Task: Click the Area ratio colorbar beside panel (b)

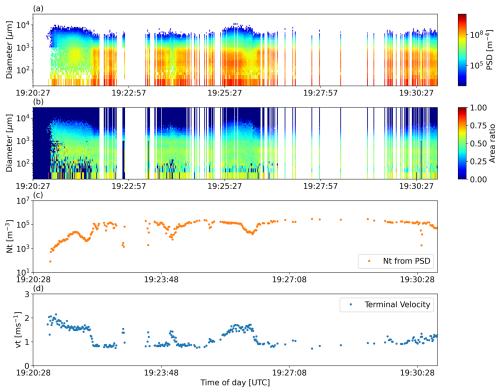Action: (462, 143)
